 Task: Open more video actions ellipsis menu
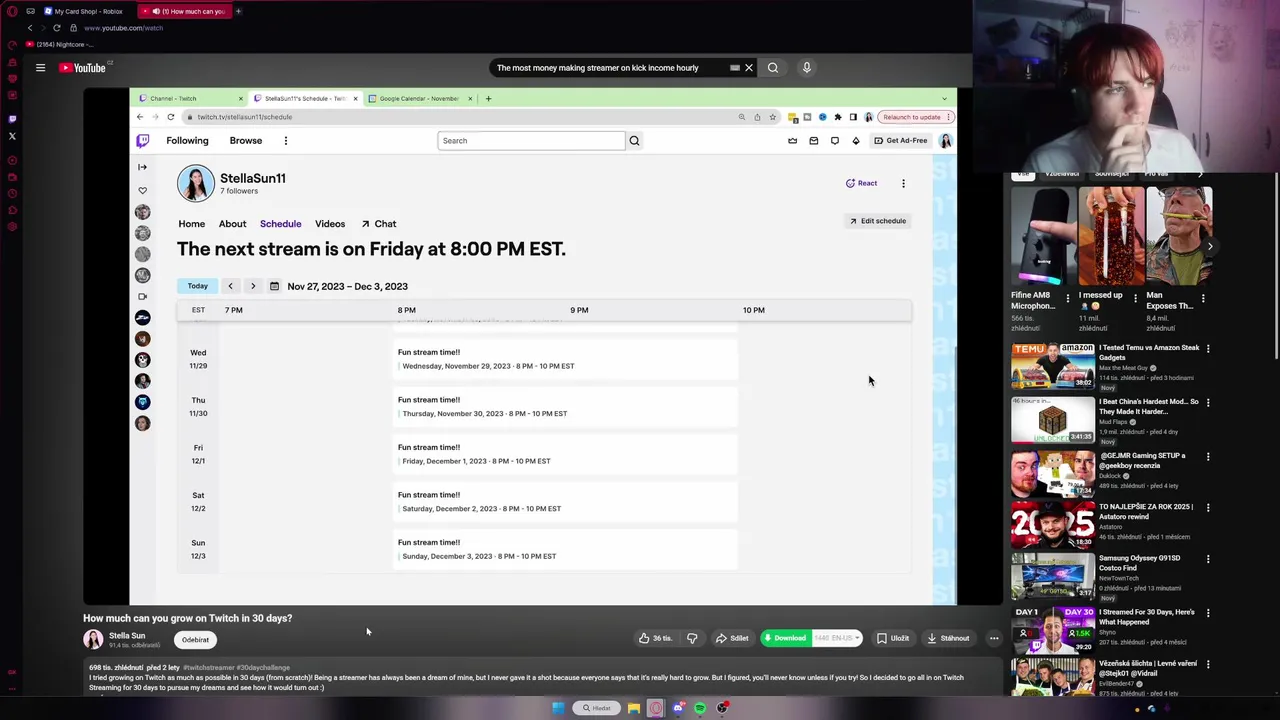(x=994, y=638)
